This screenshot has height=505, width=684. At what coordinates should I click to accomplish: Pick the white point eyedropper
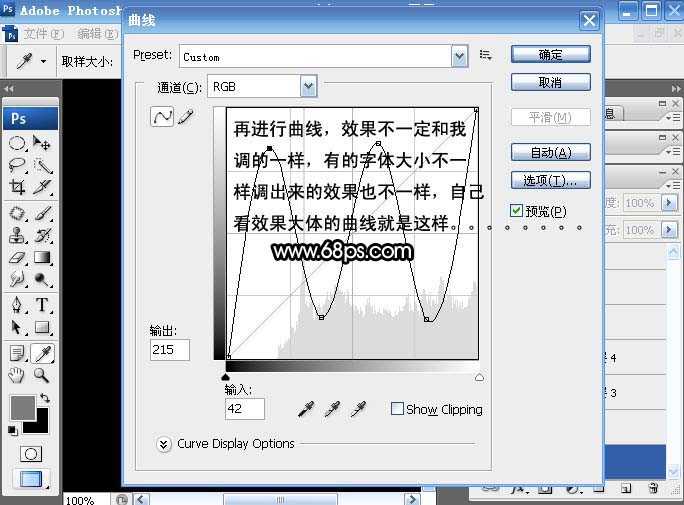pos(359,409)
